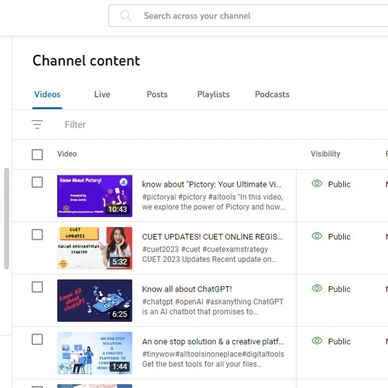Click the #cuet2023 #cuet #cuetexamstrategy description
Viewport: 388px width, 388px height.
(x=209, y=254)
